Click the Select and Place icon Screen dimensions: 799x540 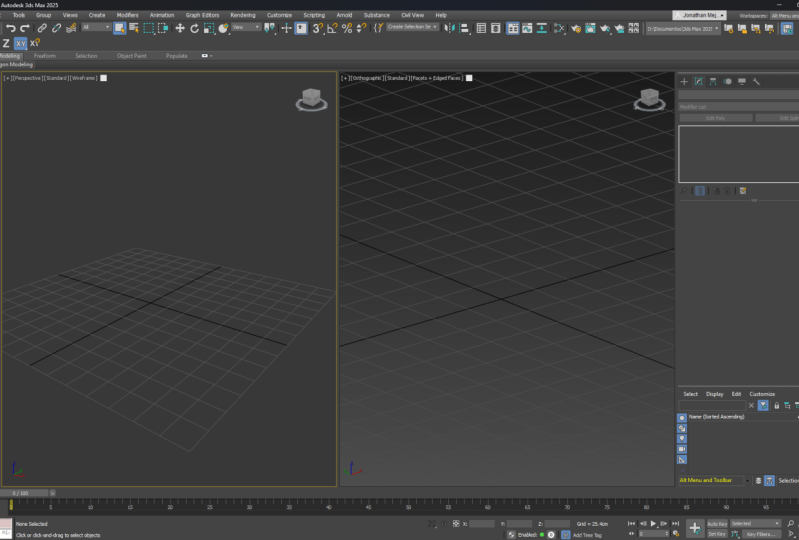(x=223, y=29)
